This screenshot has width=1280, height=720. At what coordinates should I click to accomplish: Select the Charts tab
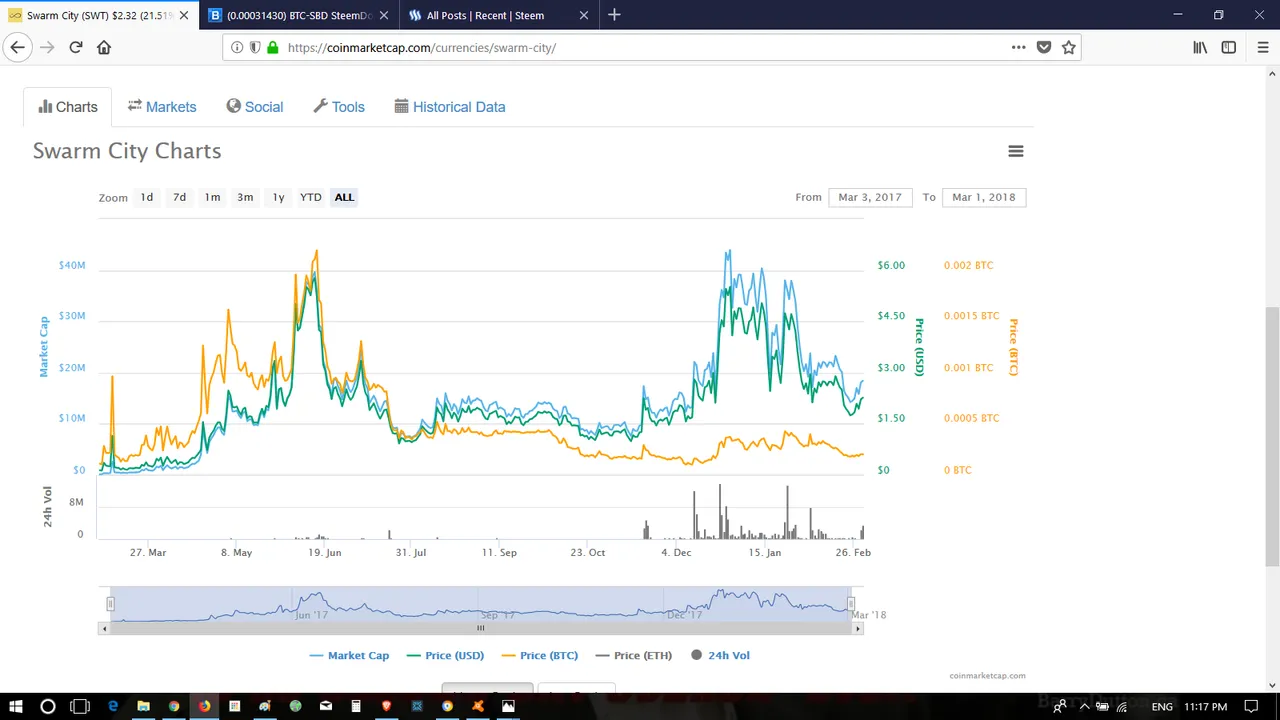(68, 107)
